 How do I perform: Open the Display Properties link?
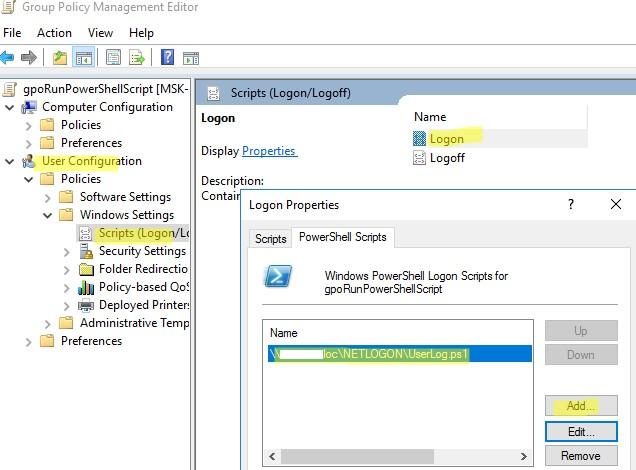[269, 151]
